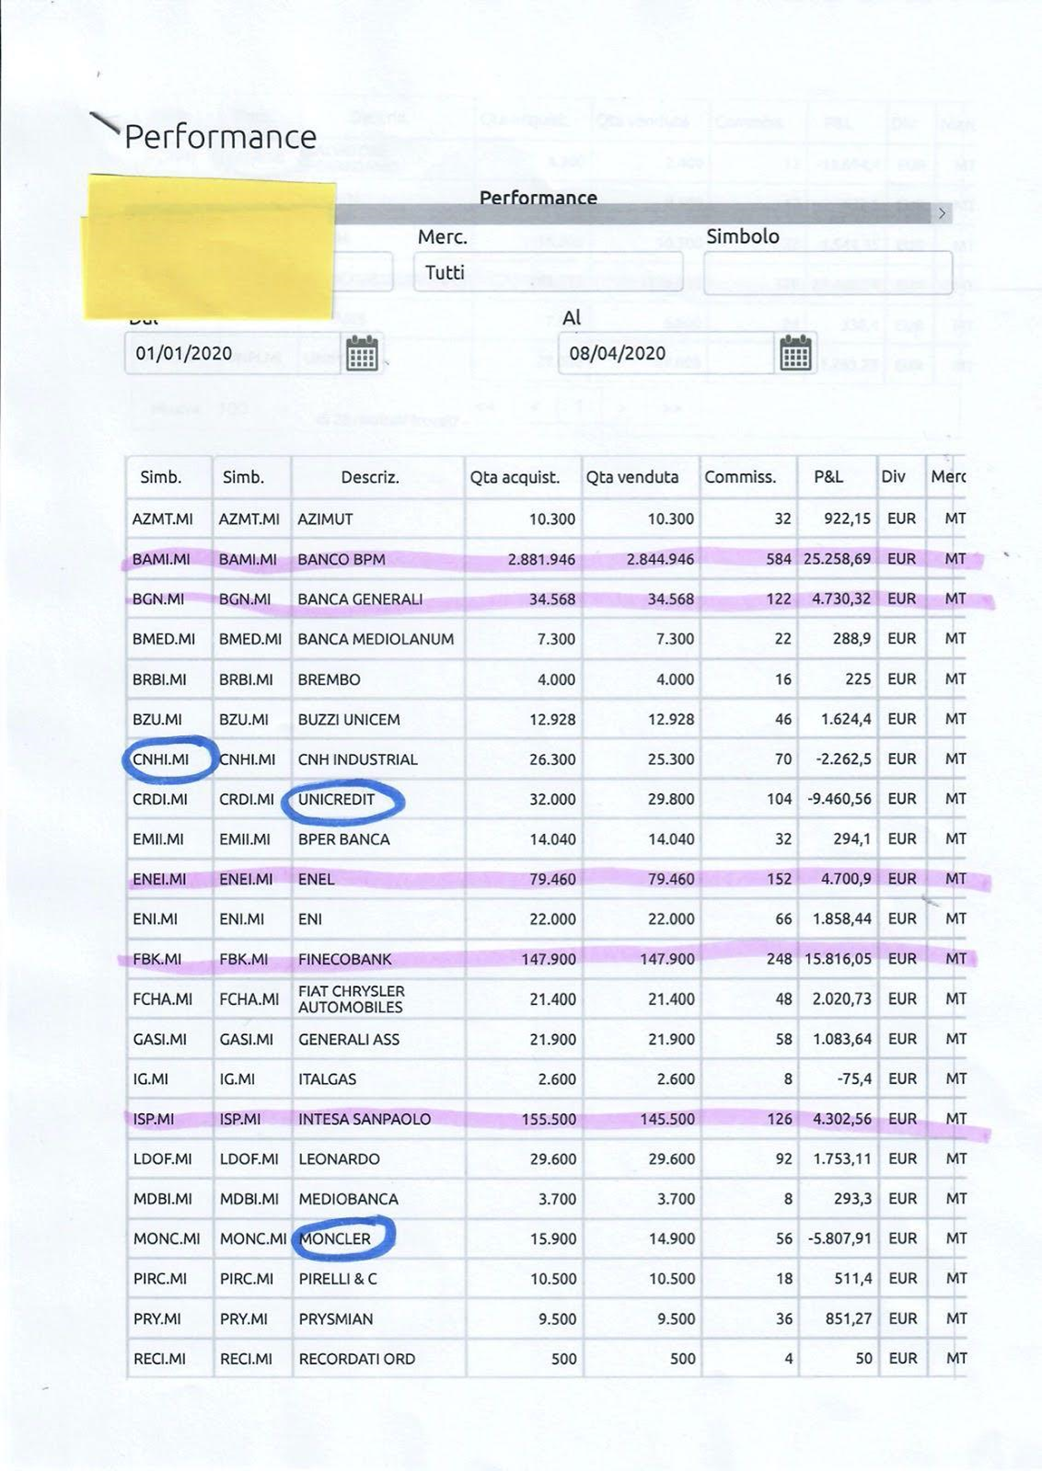The width and height of the screenshot is (1042, 1471).
Task: Sort the table by P&L header
Action: pos(828,477)
